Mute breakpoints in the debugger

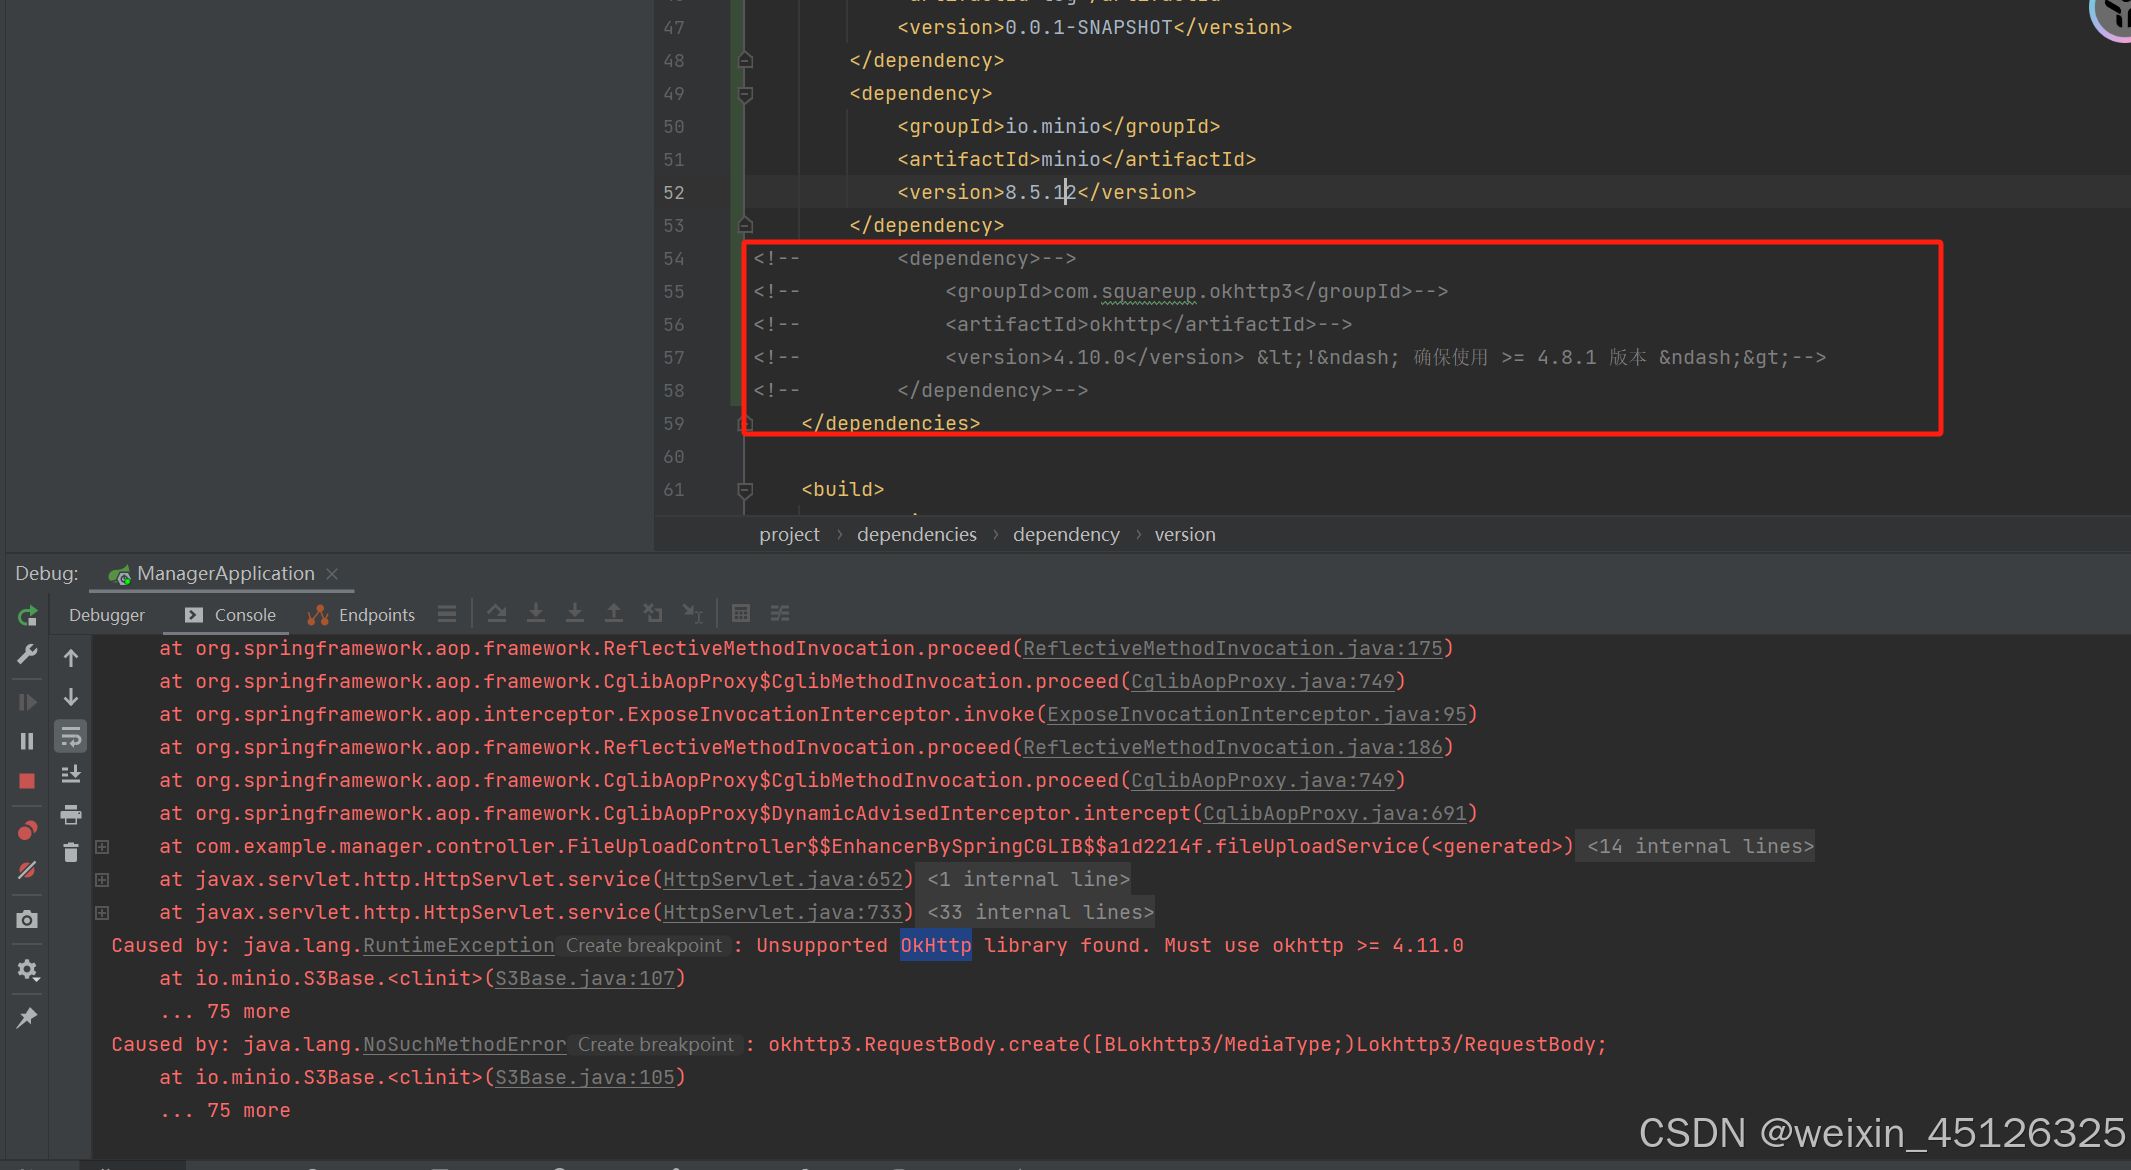tap(27, 868)
